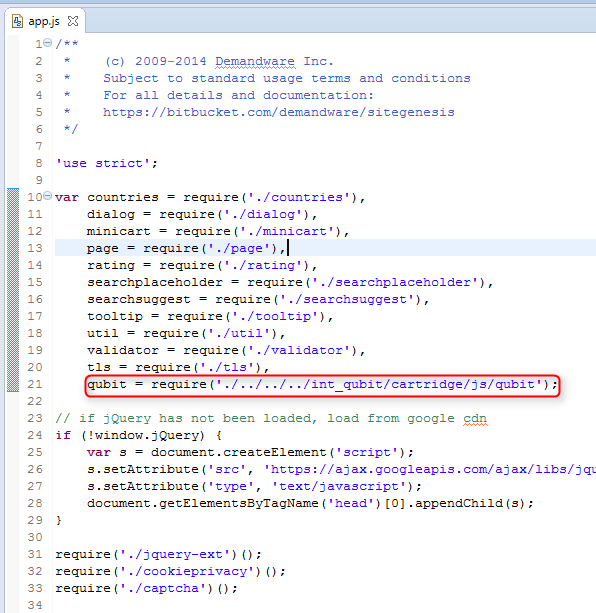This screenshot has width=596, height=613.
Task: Click the app.js file icon in tab
Action: tap(17, 21)
